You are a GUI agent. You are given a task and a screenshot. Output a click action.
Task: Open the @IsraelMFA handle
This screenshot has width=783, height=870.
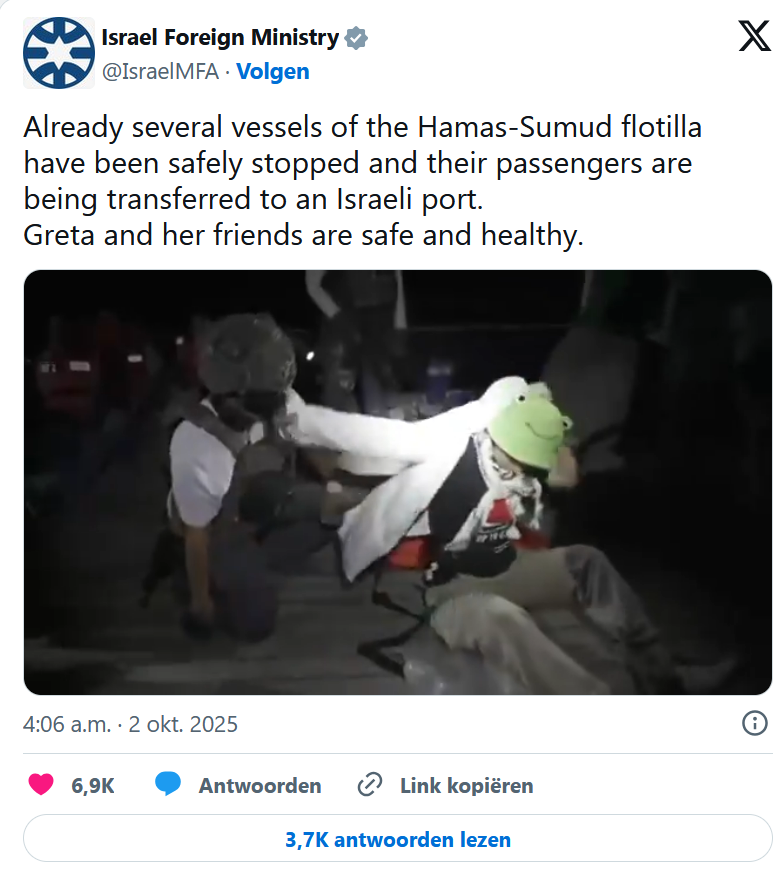(x=160, y=72)
